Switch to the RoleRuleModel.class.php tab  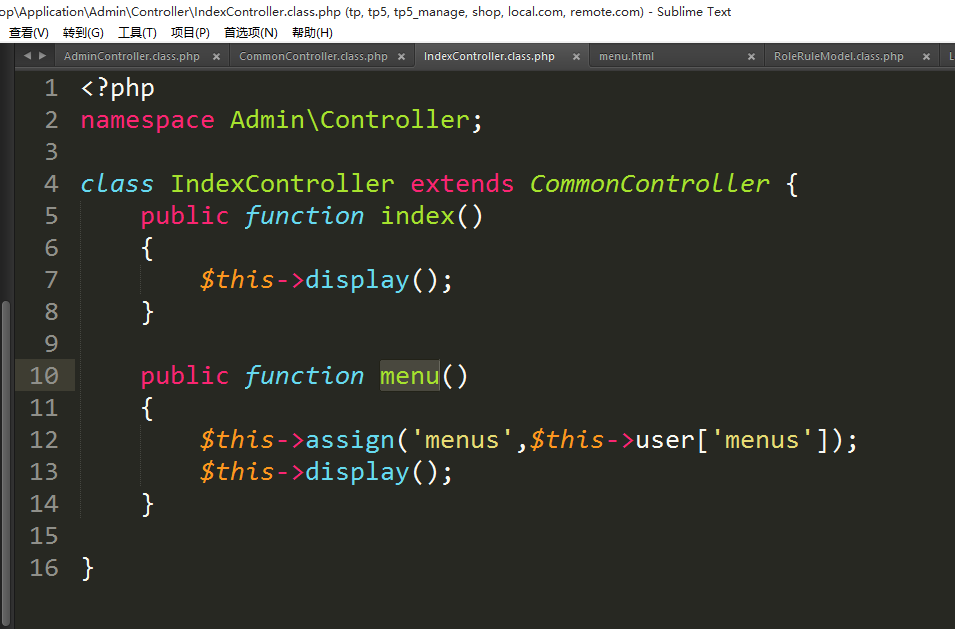point(838,57)
